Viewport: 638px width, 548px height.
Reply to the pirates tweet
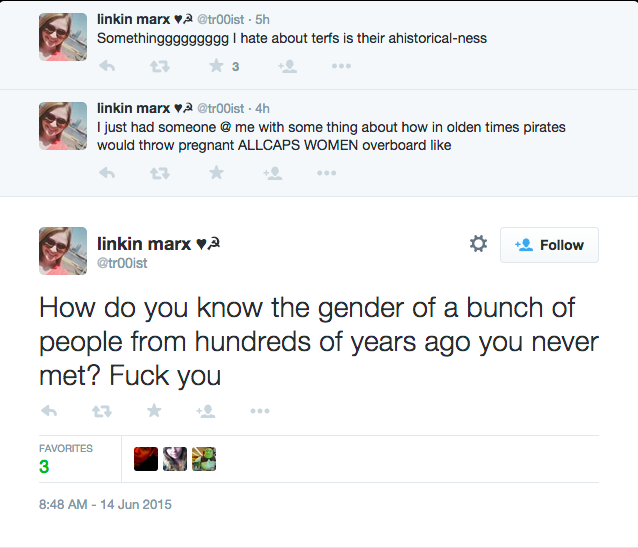click(108, 173)
